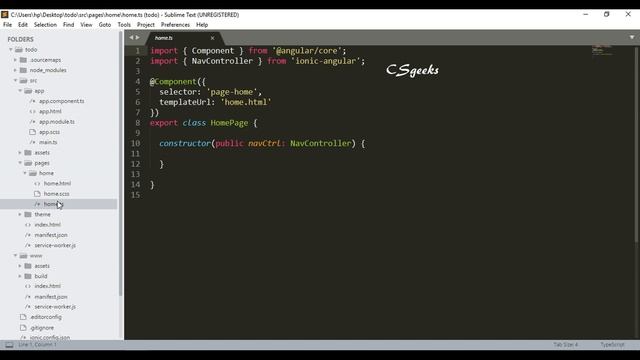
Task: Click the .editorconfig file icon
Action: coord(23,317)
